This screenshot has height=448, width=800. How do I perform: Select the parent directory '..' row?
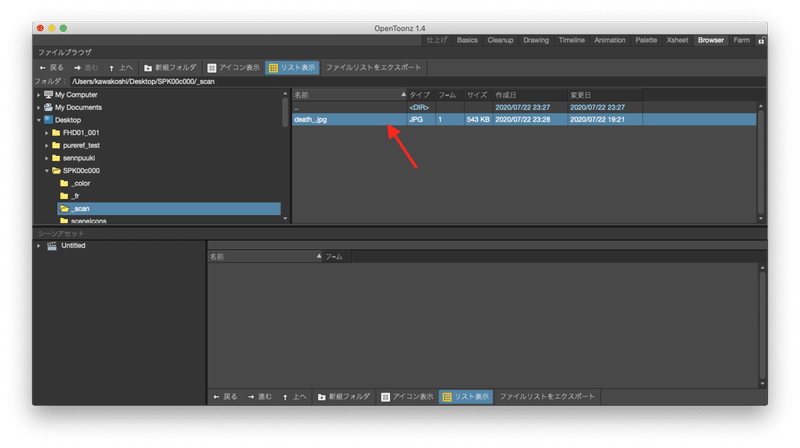pyautogui.click(x=524, y=107)
